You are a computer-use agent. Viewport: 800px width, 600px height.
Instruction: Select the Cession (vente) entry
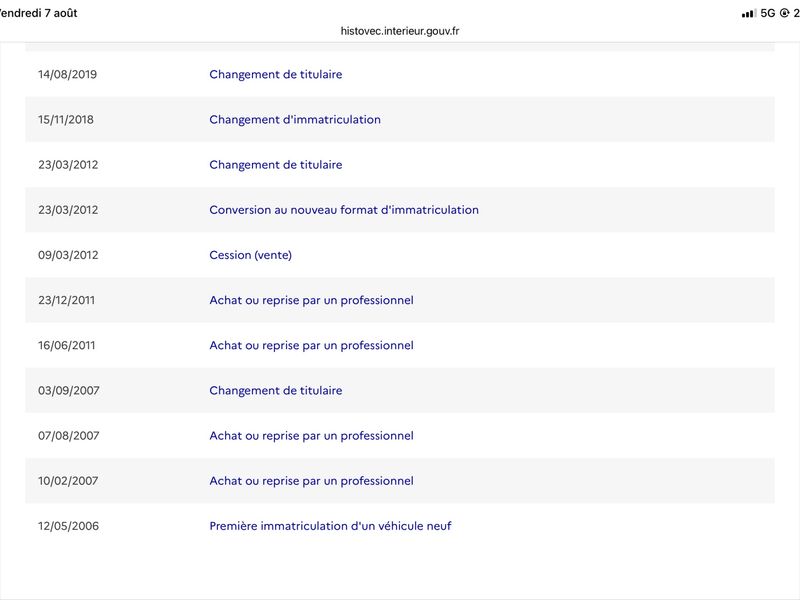[251, 255]
